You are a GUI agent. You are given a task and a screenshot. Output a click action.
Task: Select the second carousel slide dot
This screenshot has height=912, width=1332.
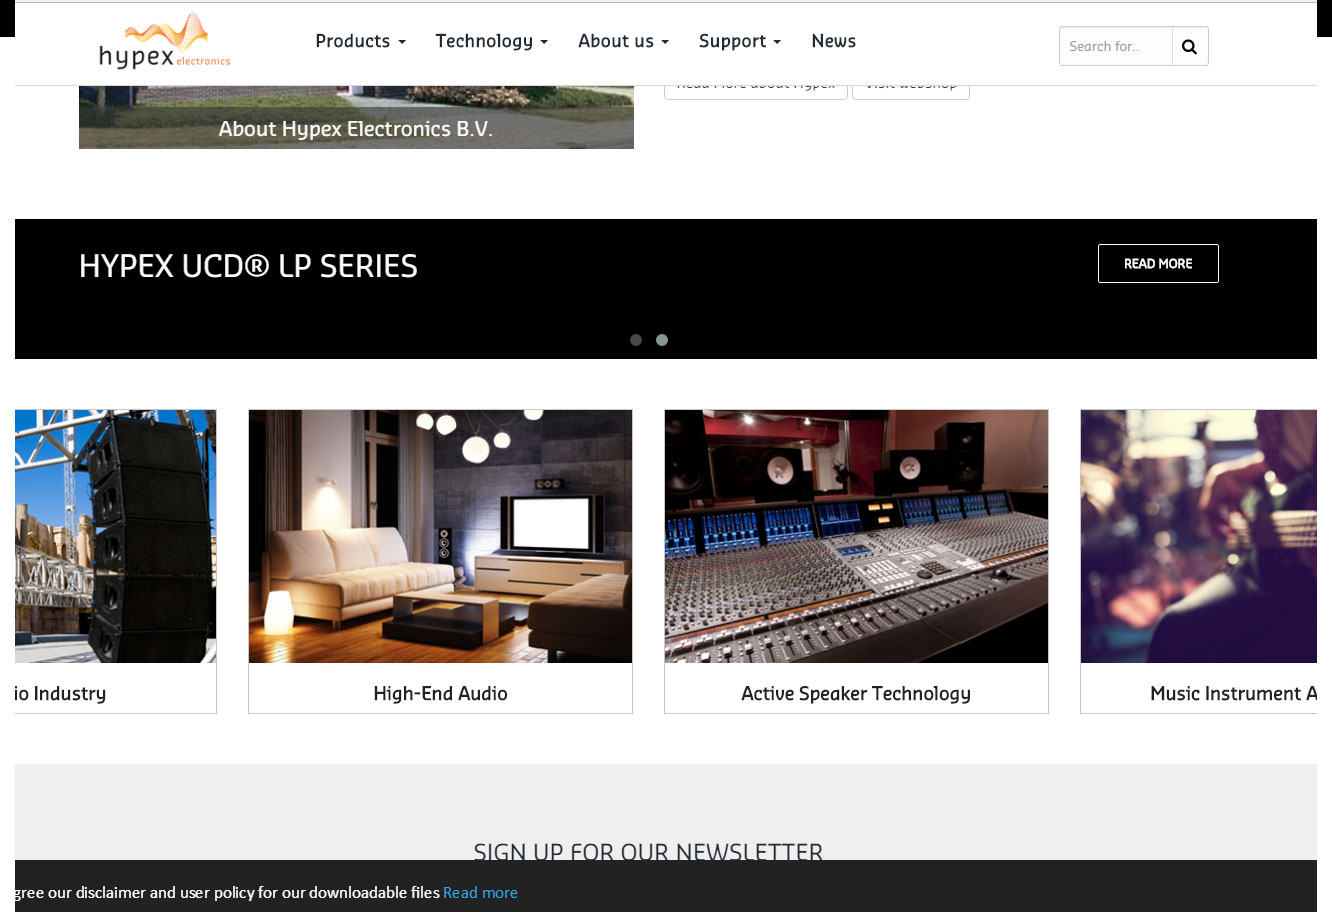pos(662,340)
